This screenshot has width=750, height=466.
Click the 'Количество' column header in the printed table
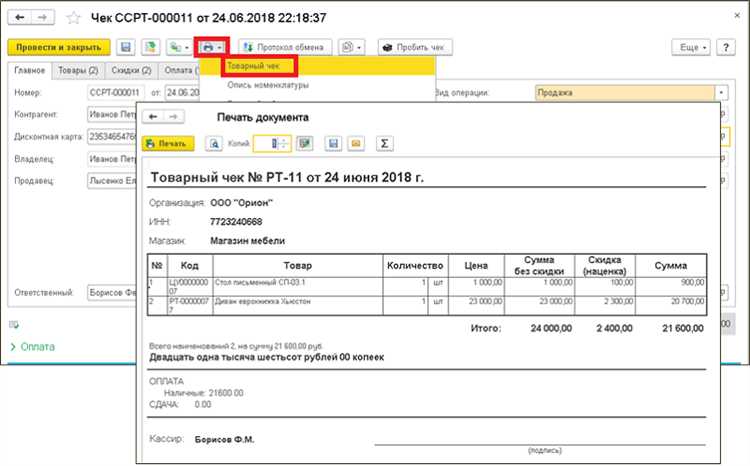(415, 266)
